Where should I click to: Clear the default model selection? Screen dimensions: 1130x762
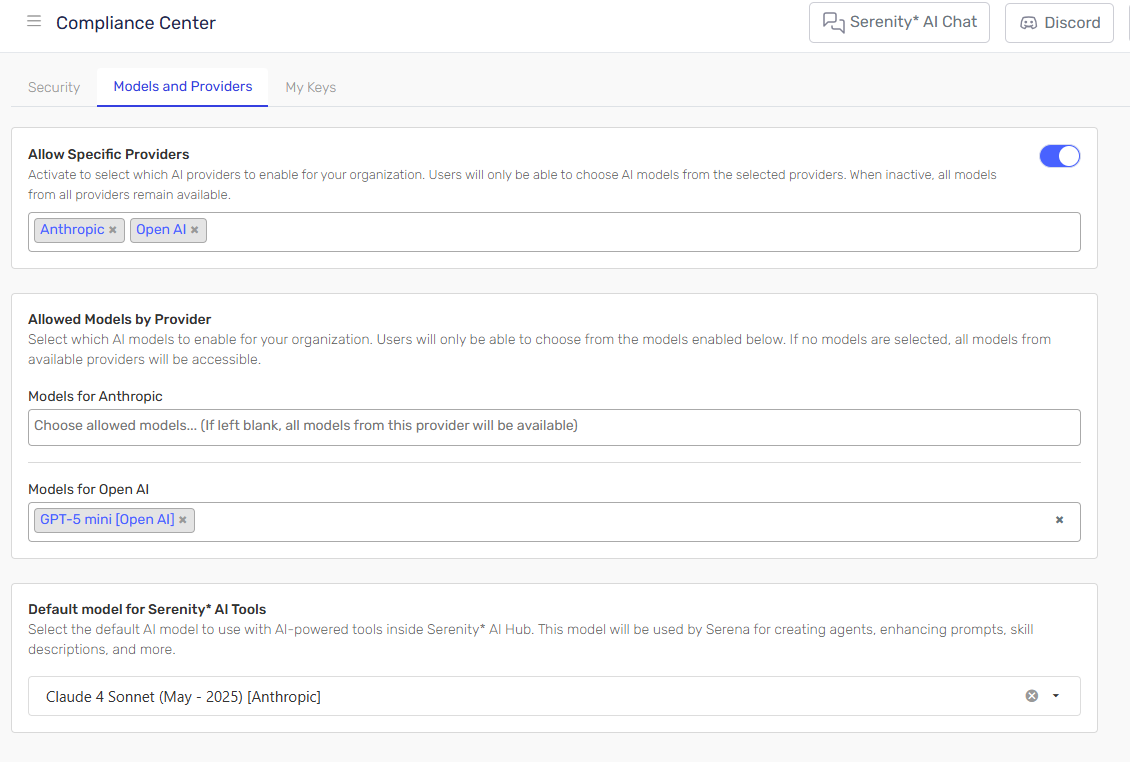click(1032, 696)
